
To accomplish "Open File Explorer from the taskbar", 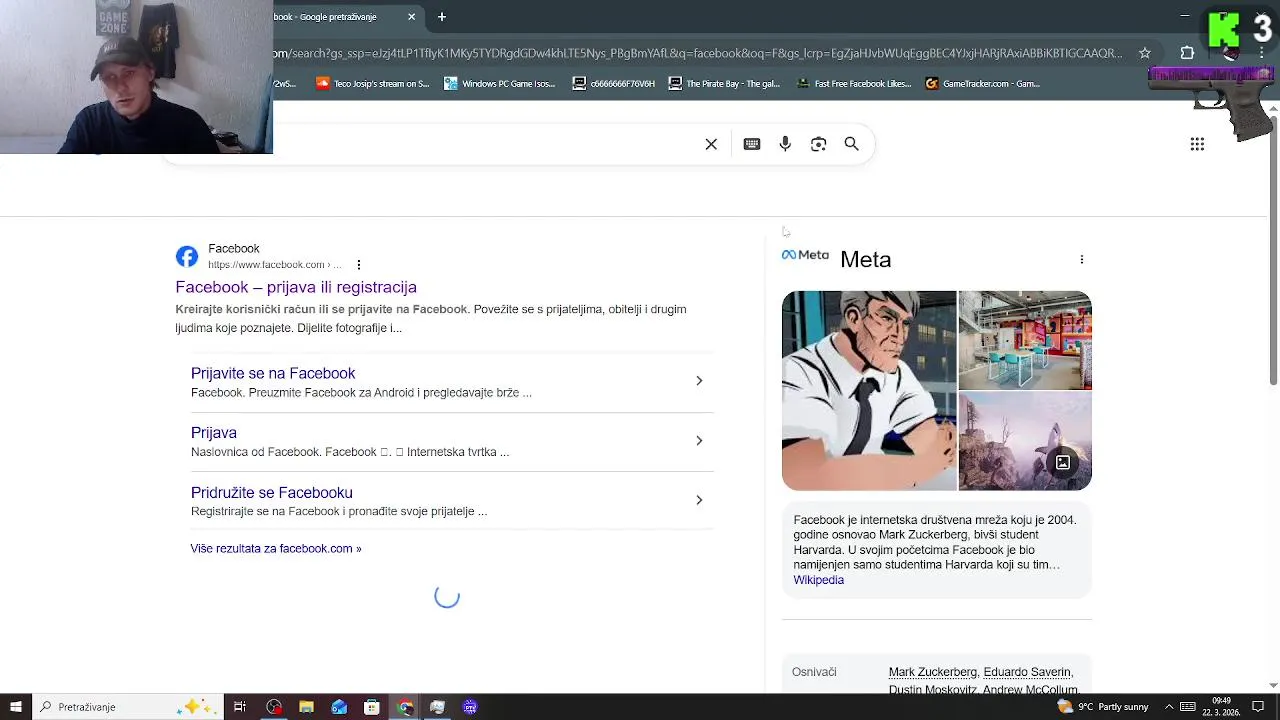I will (x=306, y=707).
